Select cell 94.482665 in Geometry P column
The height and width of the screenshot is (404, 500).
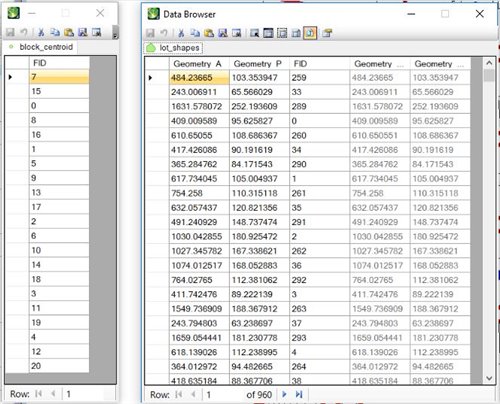pos(259,366)
